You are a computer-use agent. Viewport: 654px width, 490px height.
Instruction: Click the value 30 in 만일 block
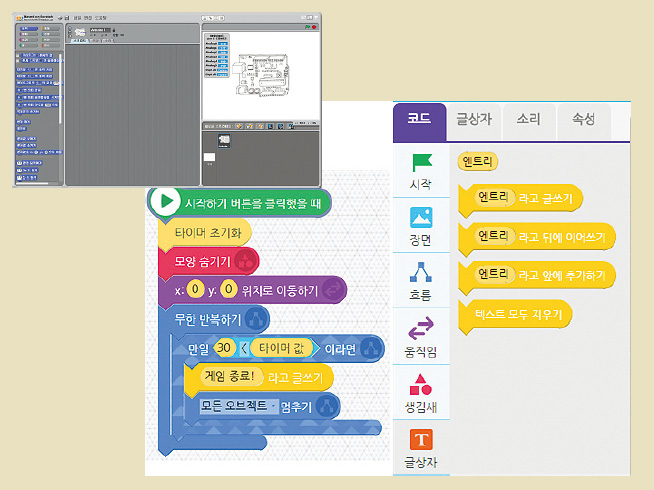click(x=224, y=348)
